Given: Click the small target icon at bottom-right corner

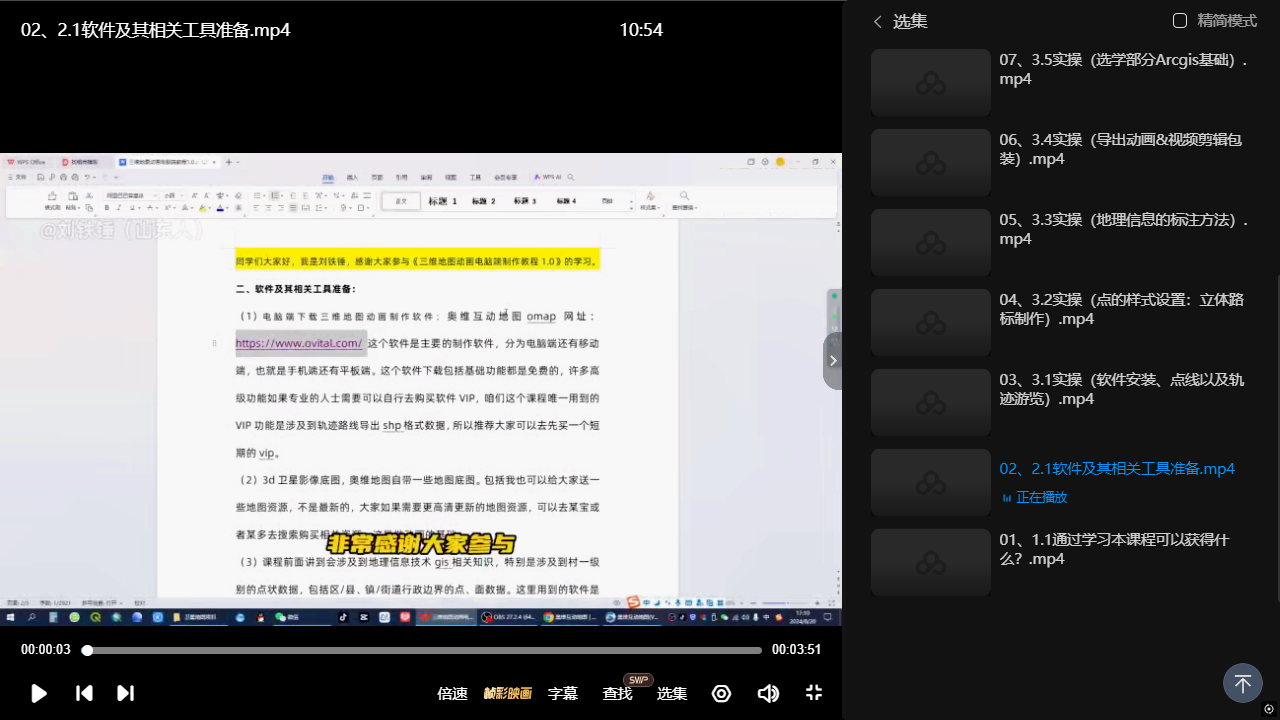Looking at the screenshot, I should coord(1269,709).
